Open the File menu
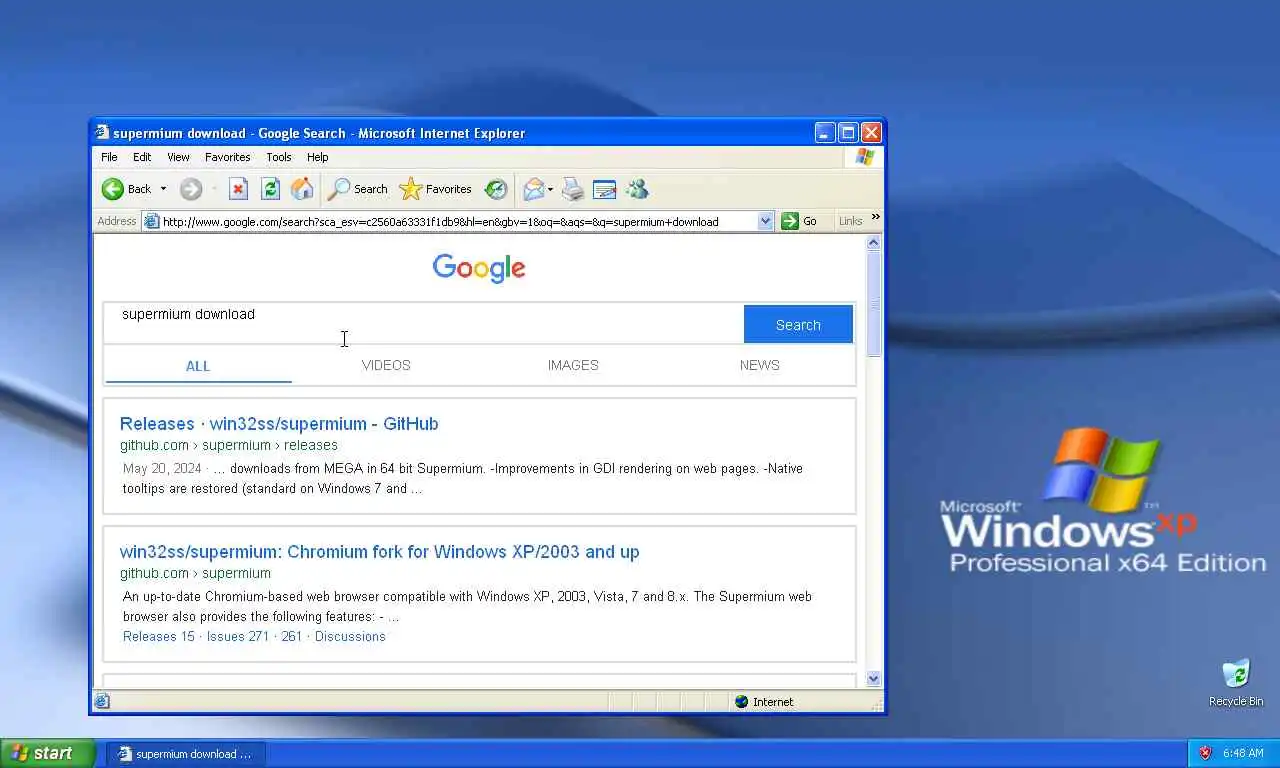This screenshot has height=768, width=1280. [109, 157]
